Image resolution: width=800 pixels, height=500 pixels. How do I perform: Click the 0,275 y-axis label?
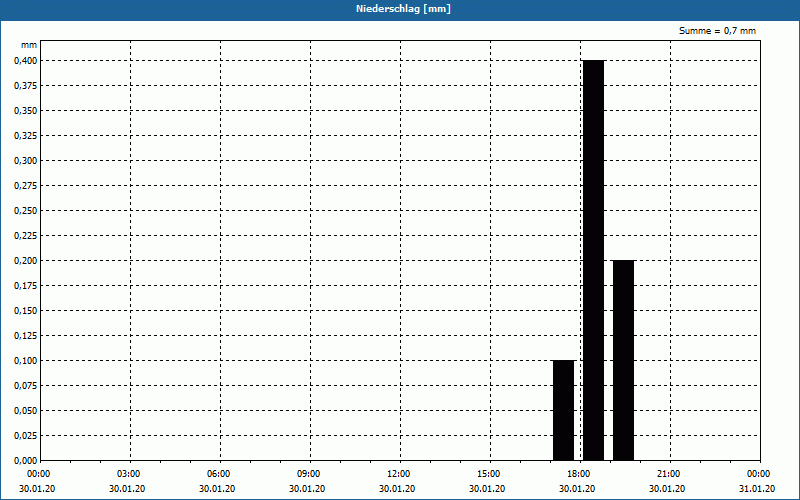coord(26,186)
